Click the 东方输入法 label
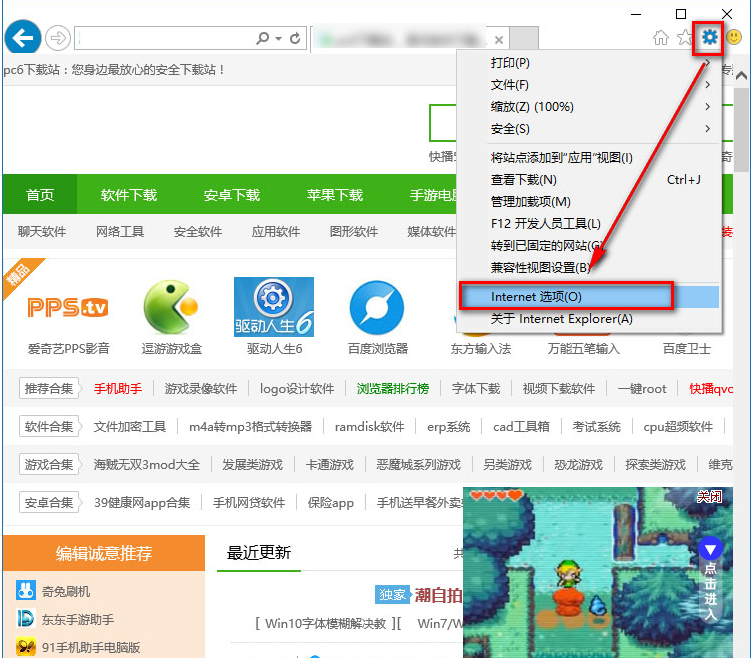754x658 pixels. pyautogui.click(x=480, y=349)
